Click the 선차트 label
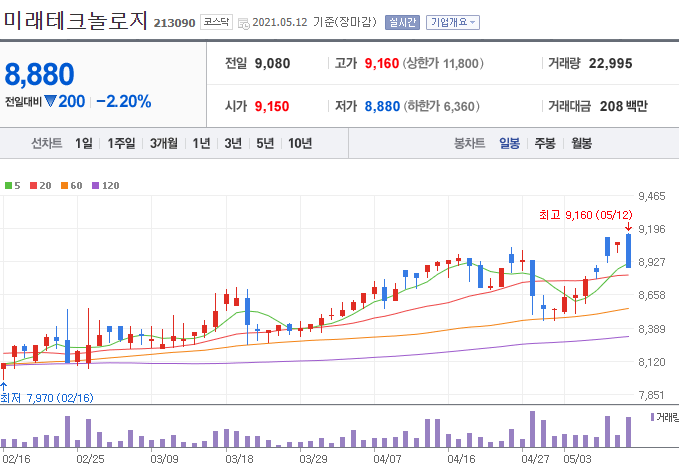 [x=47, y=143]
